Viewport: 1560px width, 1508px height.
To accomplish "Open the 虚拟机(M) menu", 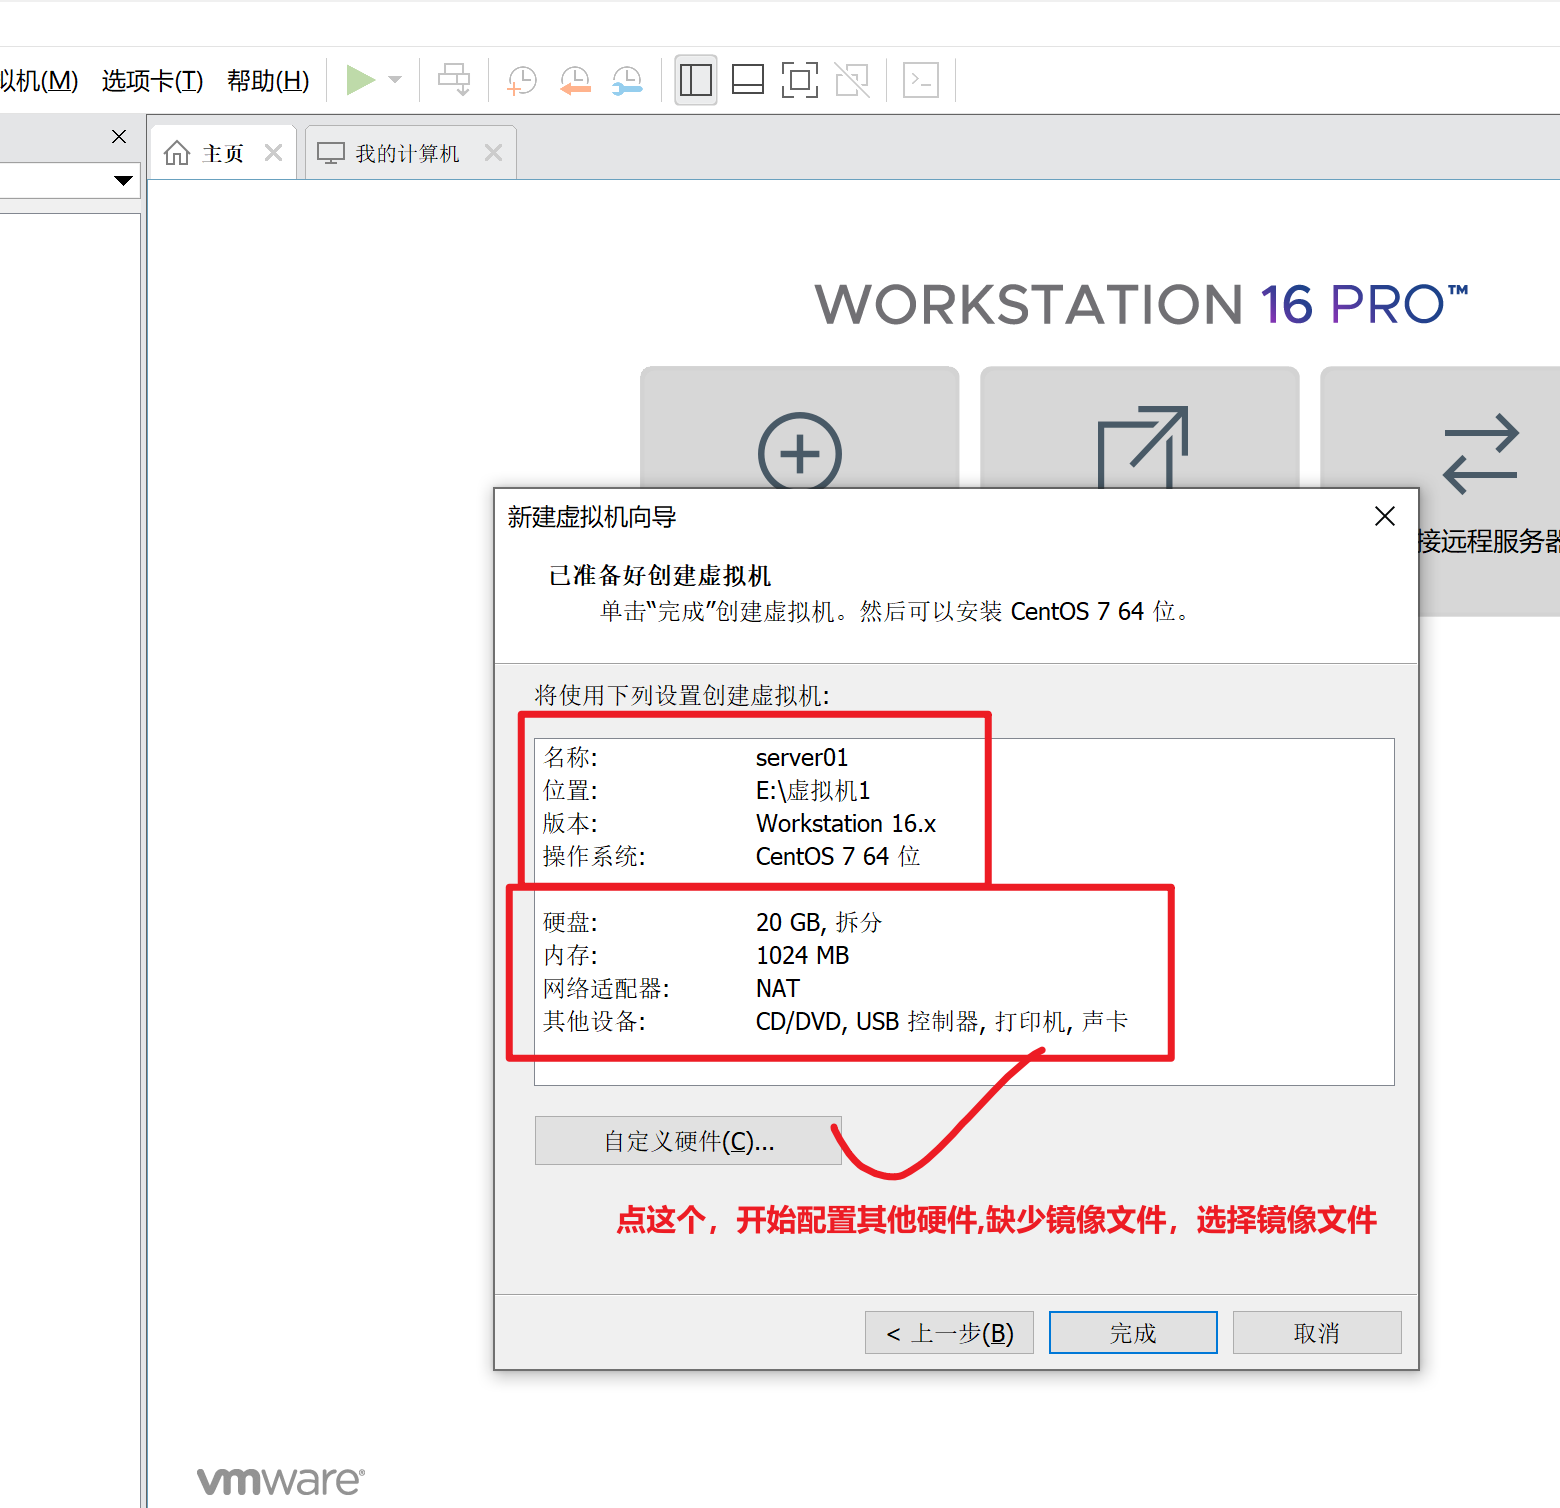I will tap(39, 80).
